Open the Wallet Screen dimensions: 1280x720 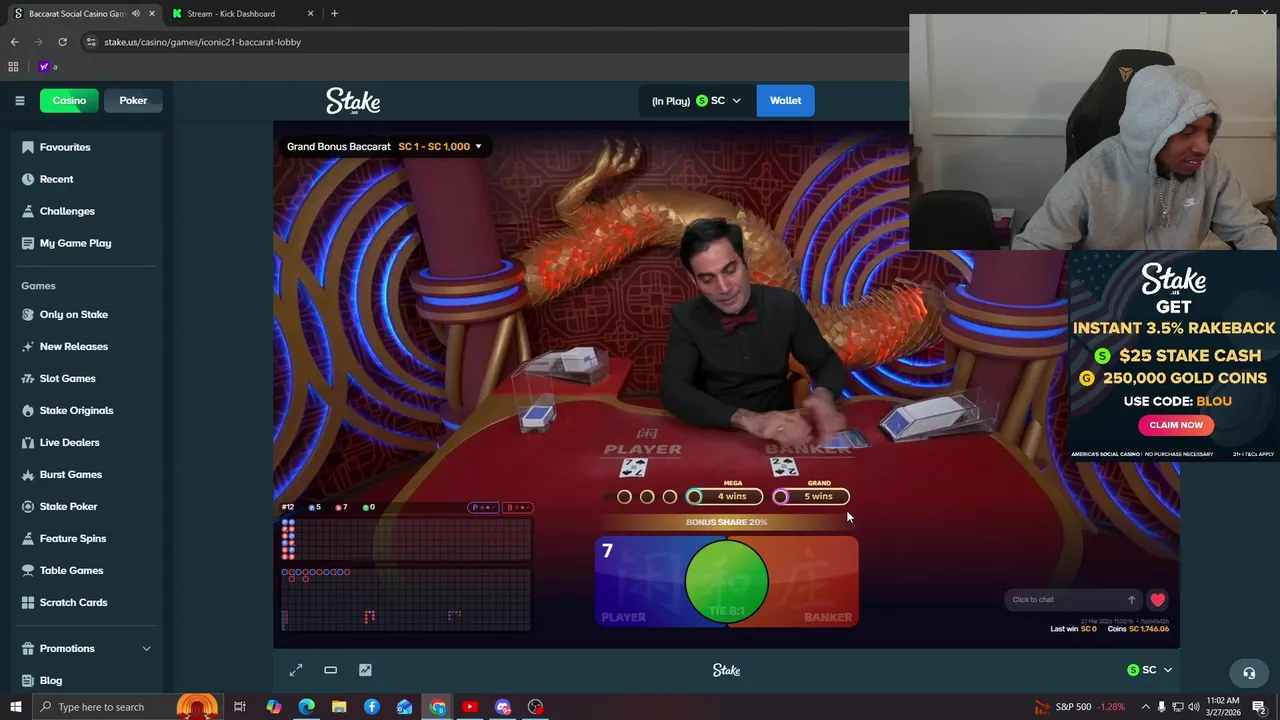tap(785, 100)
